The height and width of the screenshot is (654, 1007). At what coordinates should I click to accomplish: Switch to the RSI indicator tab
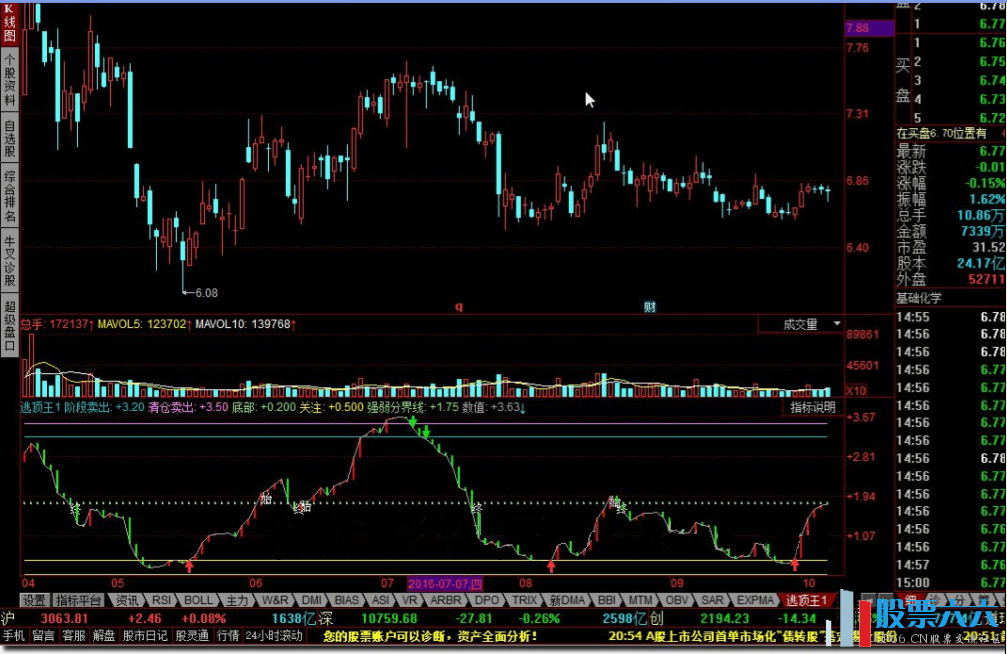click(x=160, y=600)
